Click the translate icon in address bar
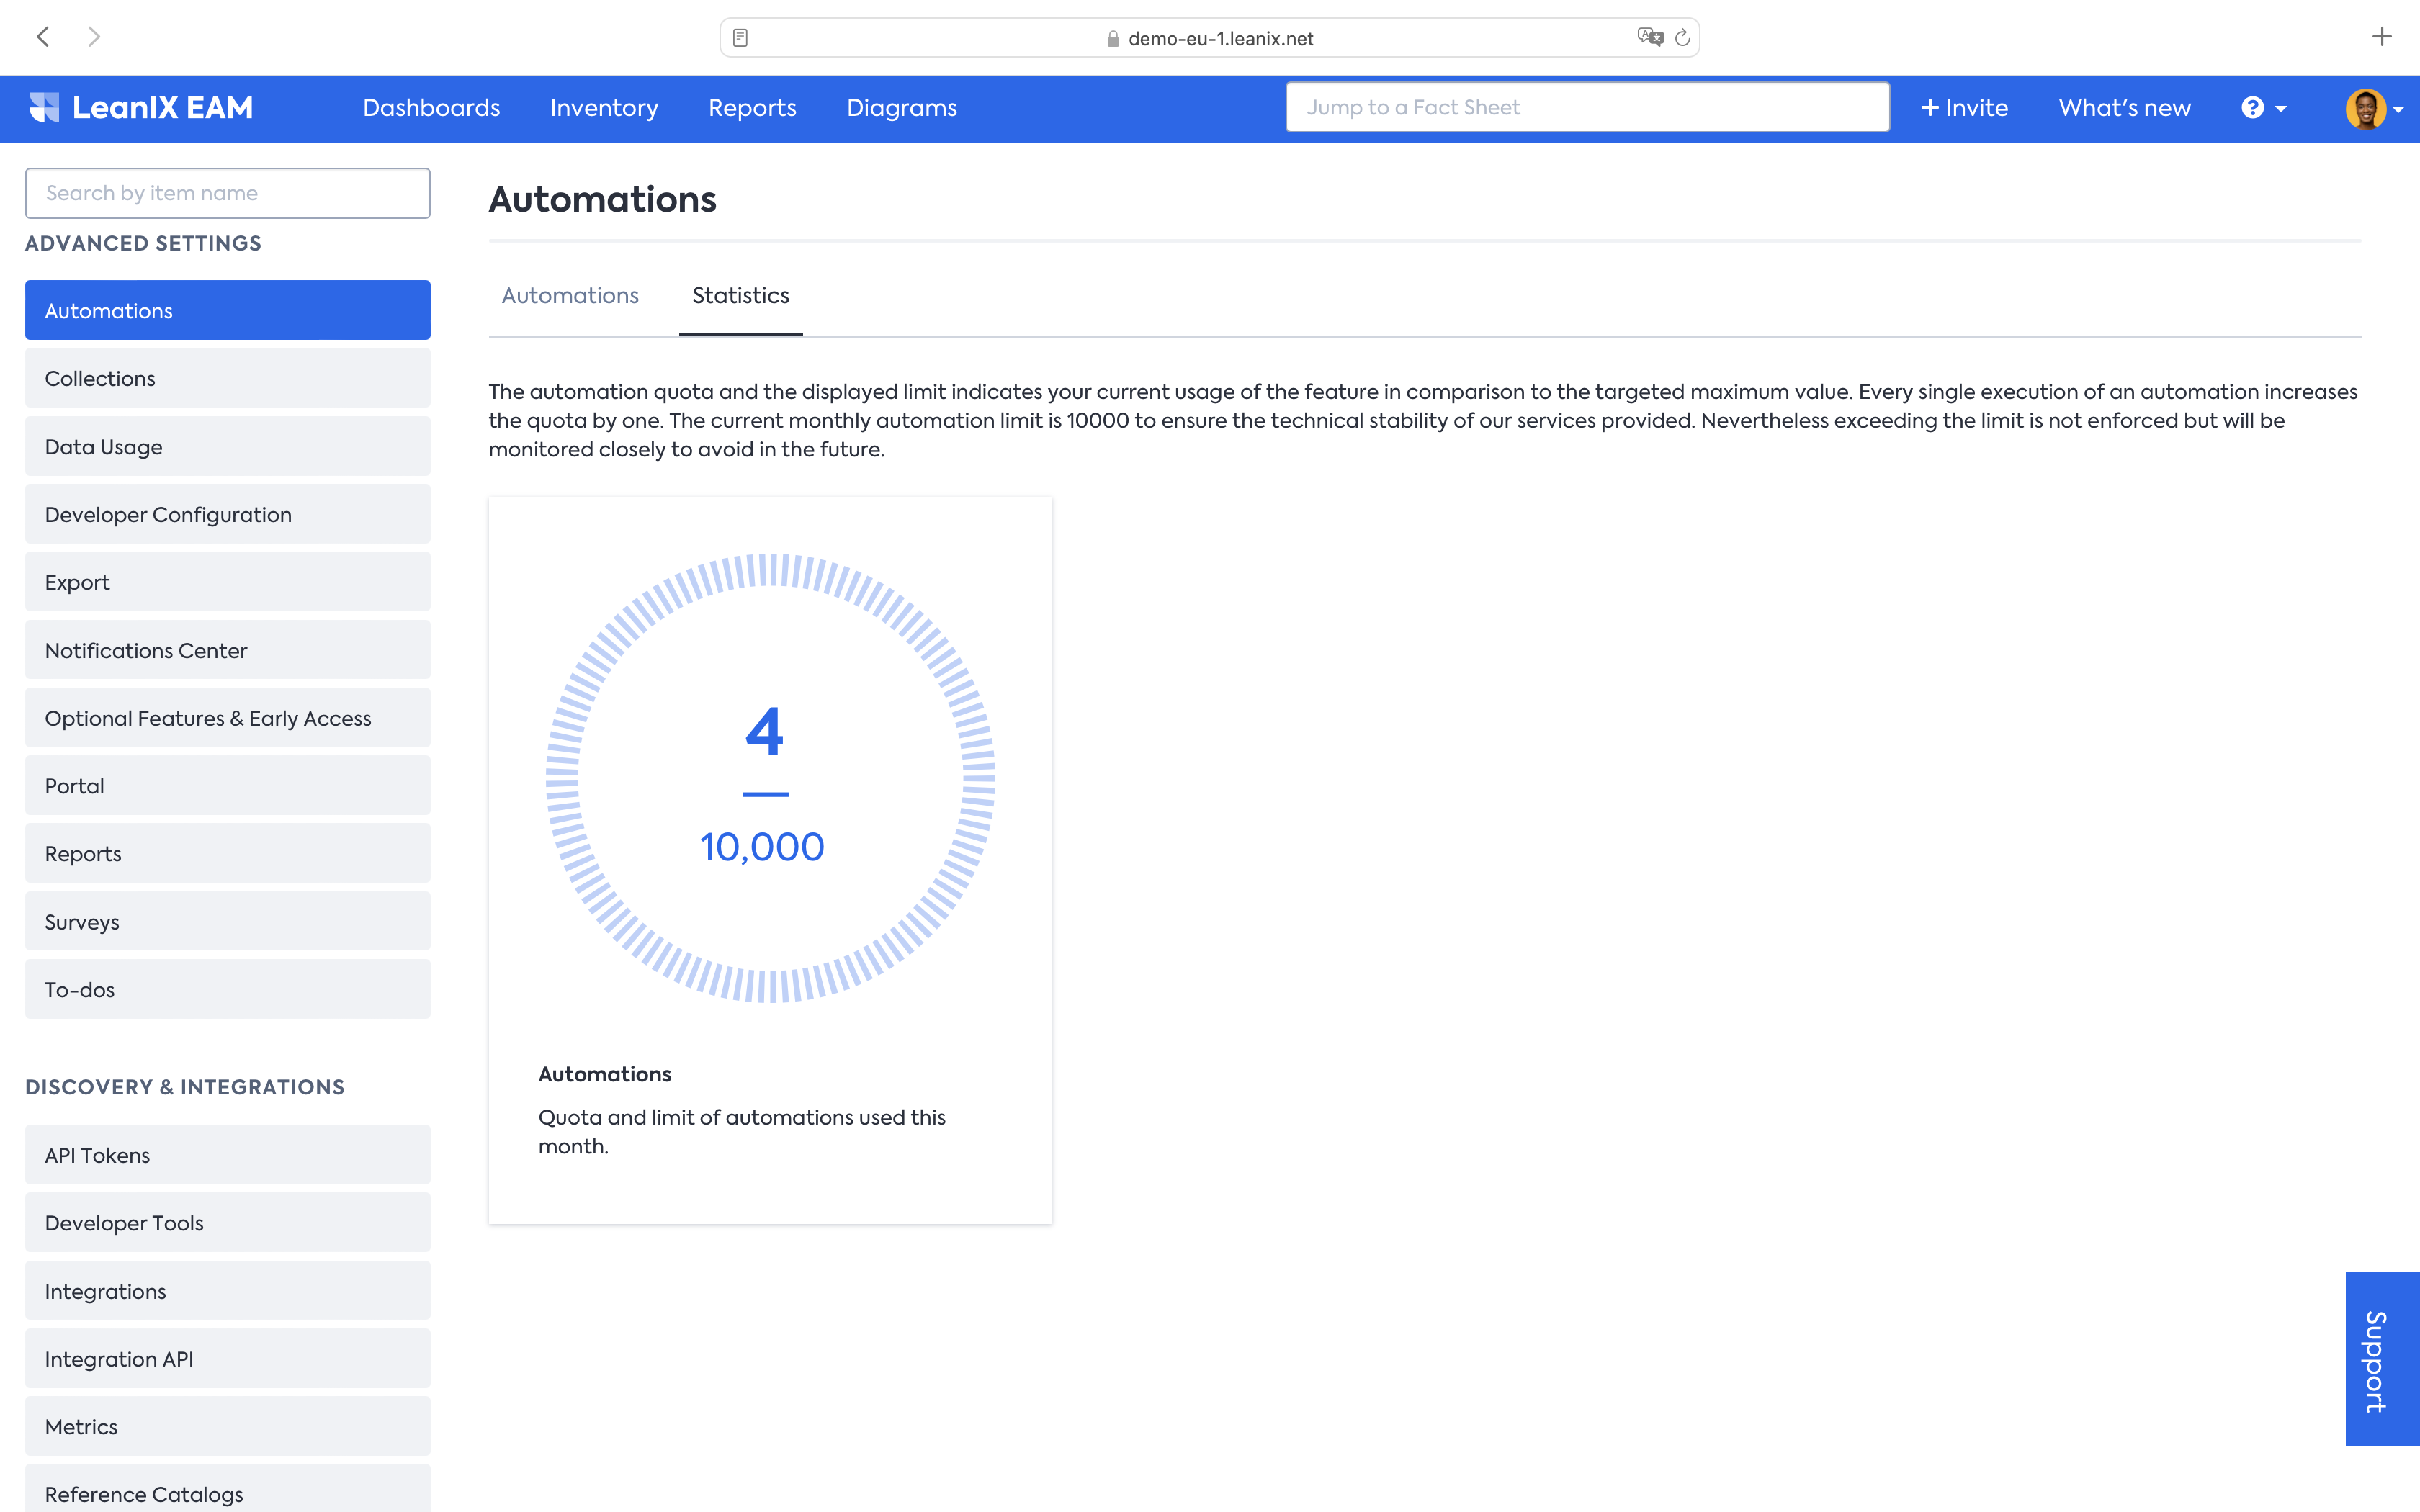The image size is (2420, 1512). [1649, 38]
